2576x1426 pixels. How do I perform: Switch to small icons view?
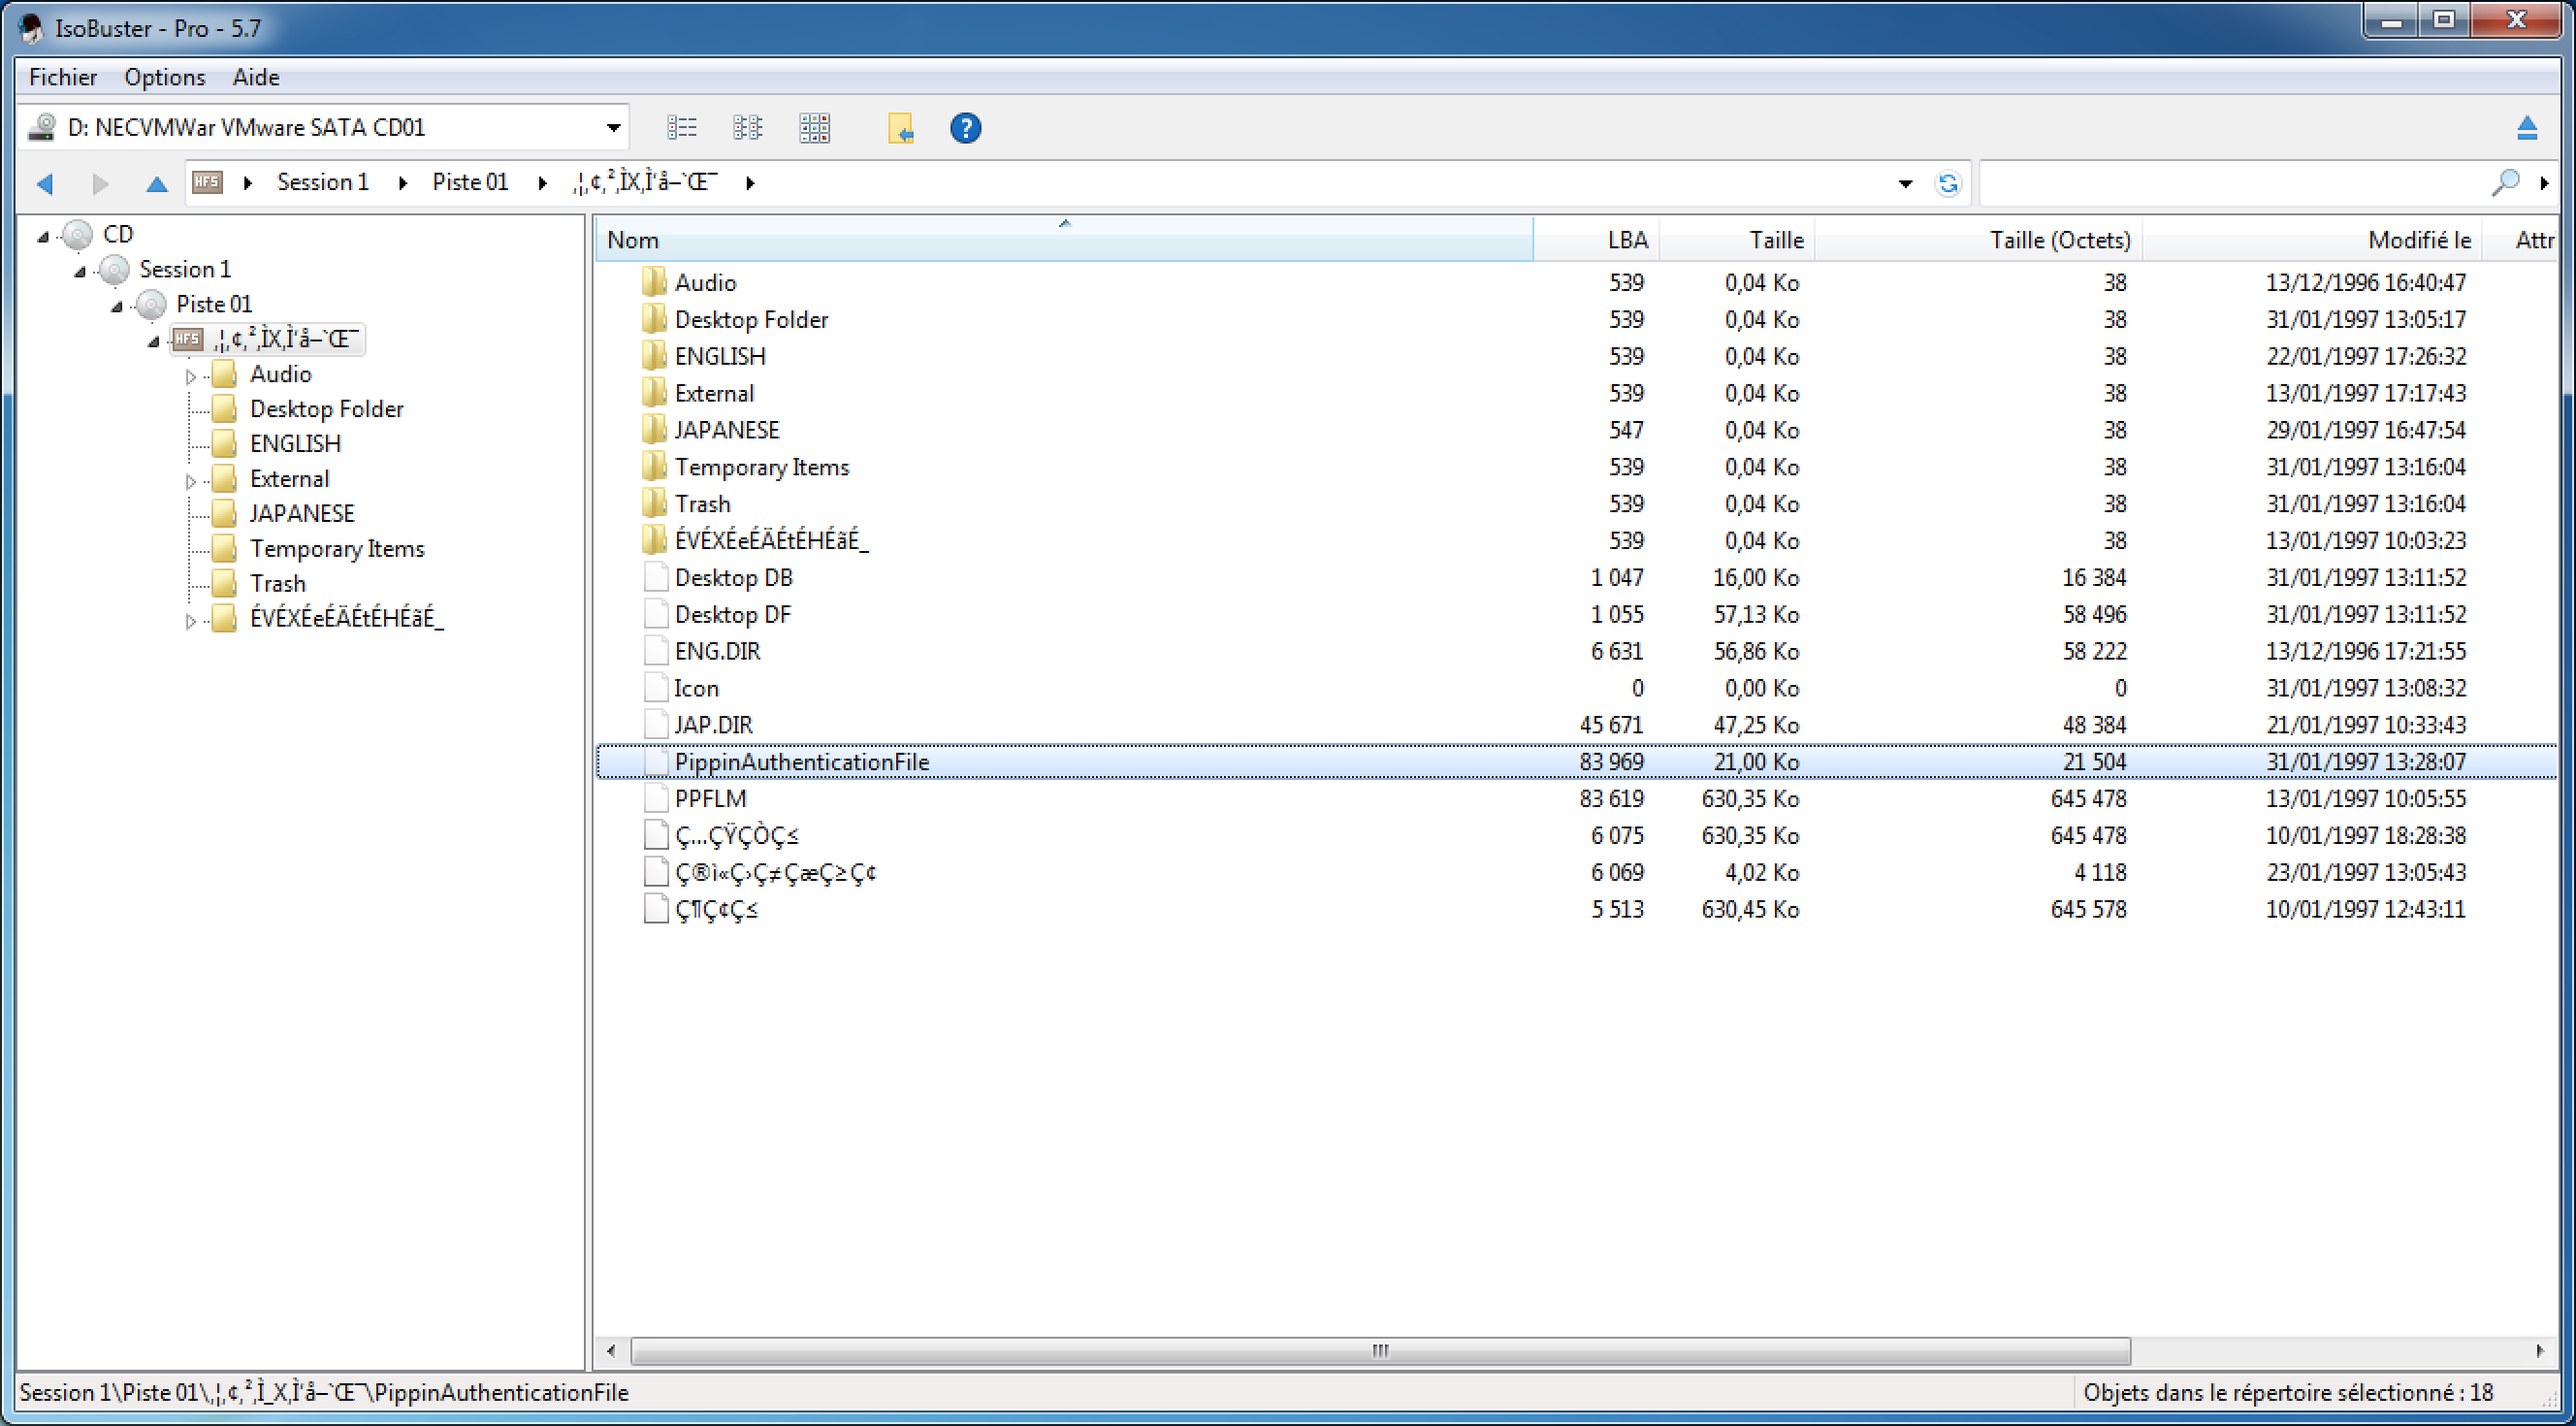747,128
